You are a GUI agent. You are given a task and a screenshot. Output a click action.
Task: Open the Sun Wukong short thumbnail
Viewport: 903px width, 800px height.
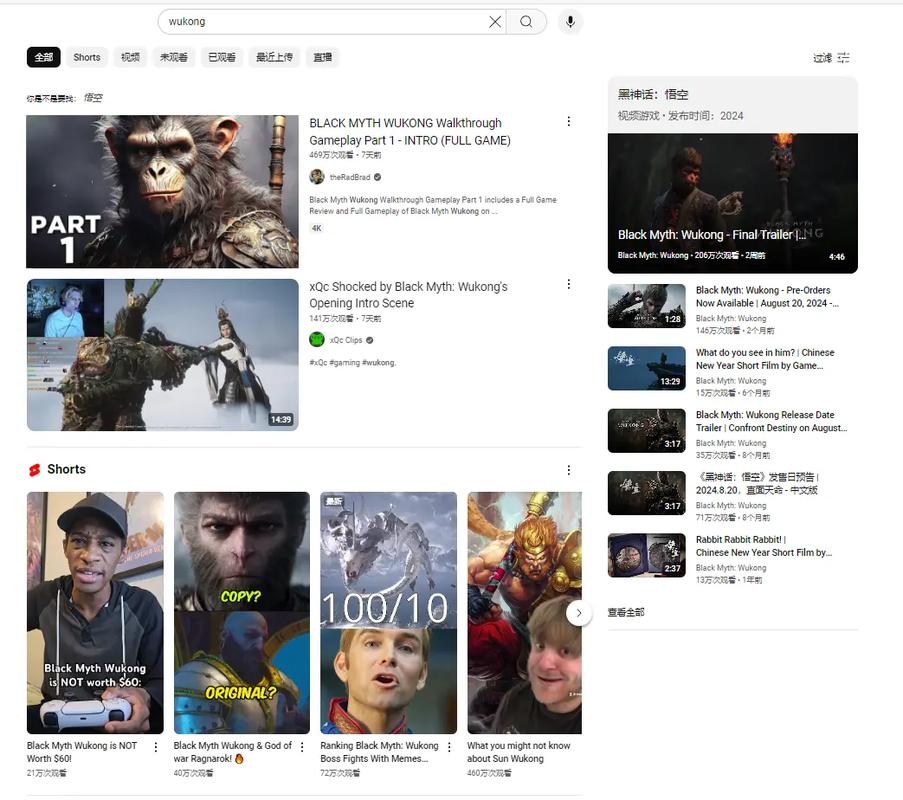525,612
